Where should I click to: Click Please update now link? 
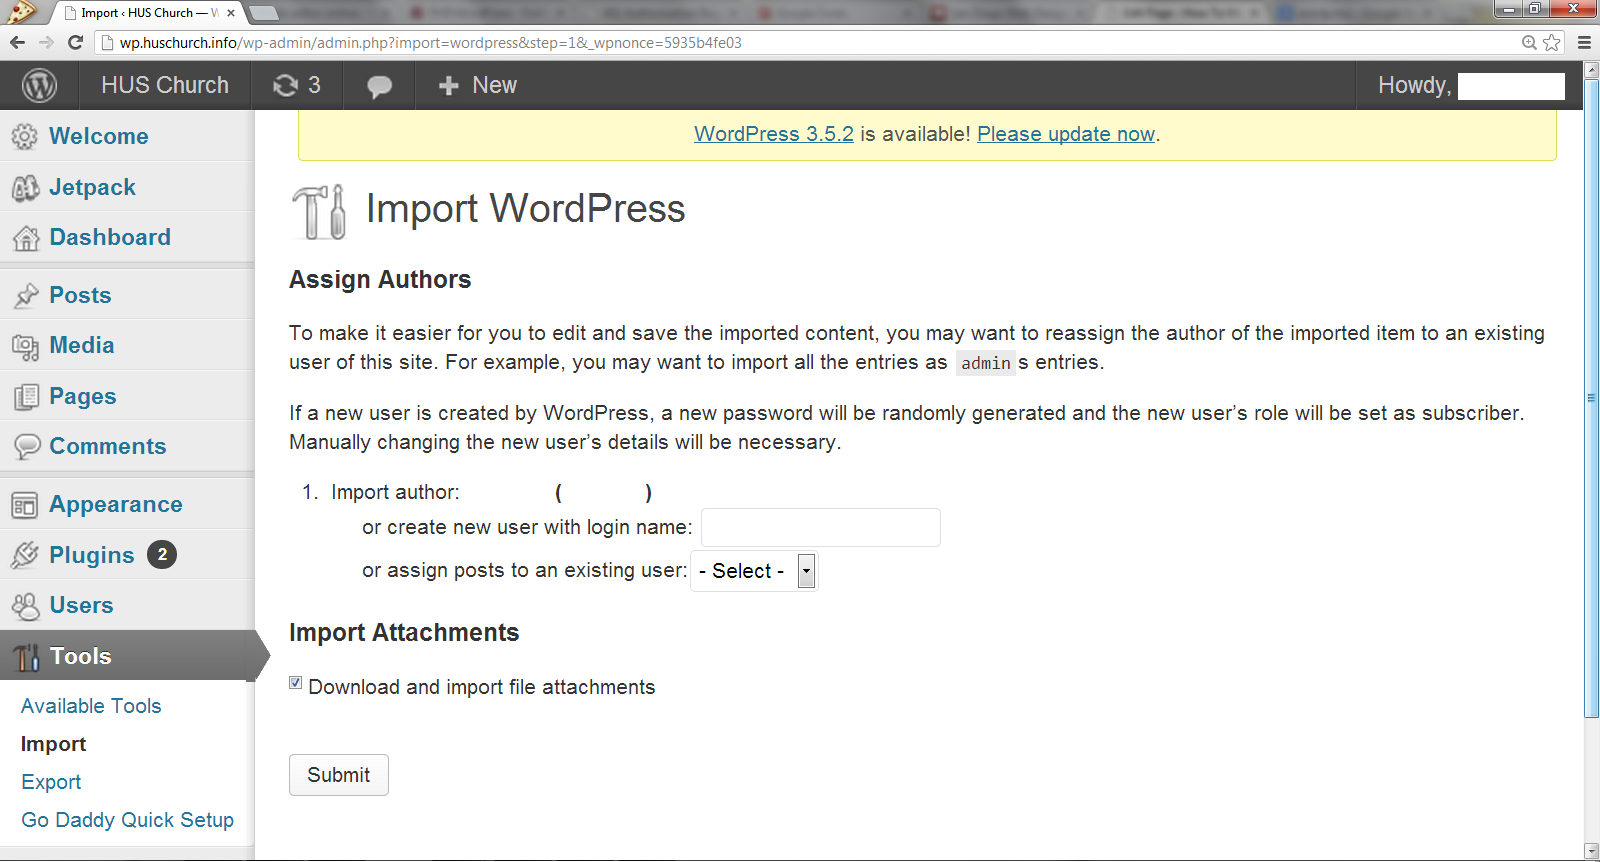click(1066, 134)
